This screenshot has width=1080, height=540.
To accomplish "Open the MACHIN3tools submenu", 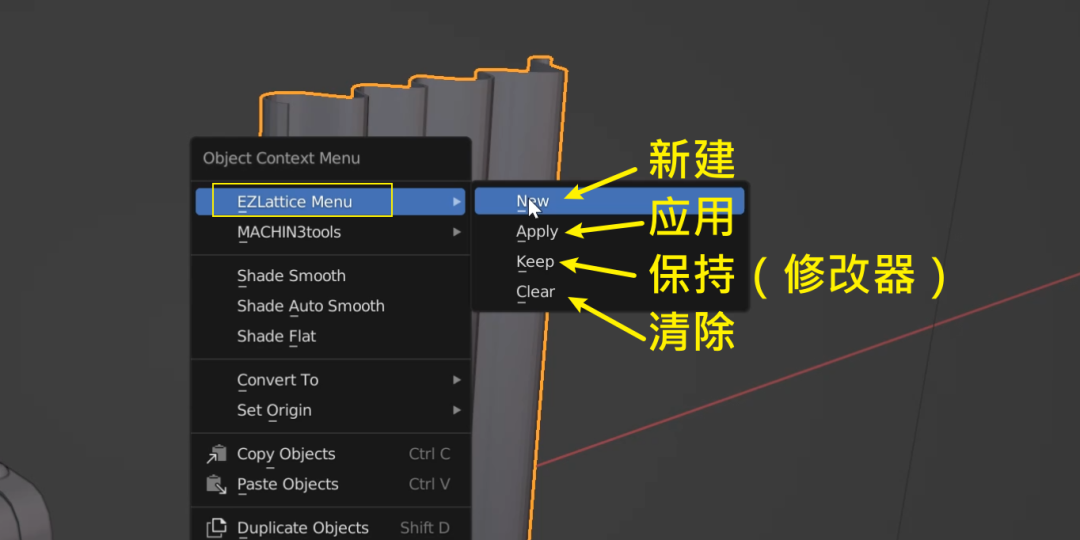I will click(x=331, y=232).
